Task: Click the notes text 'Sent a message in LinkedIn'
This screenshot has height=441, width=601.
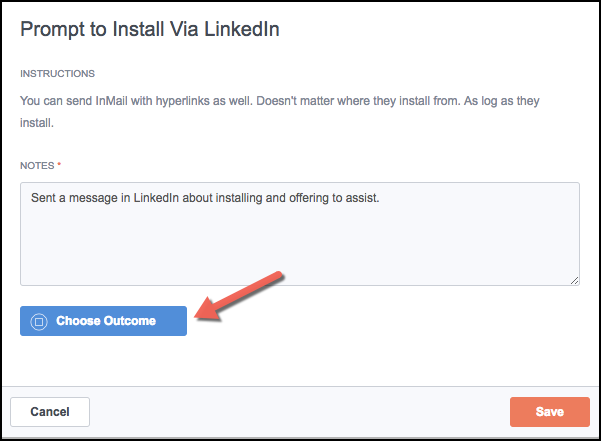Action: point(105,198)
